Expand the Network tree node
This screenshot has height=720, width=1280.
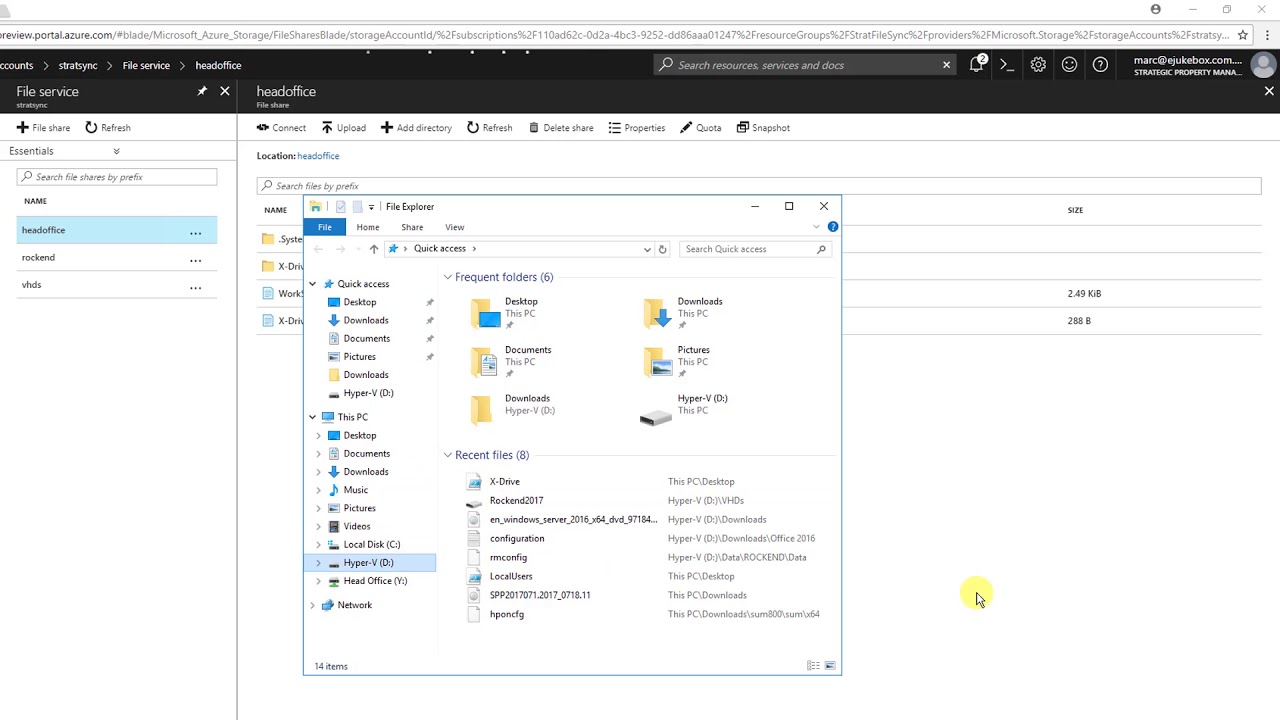(312, 605)
